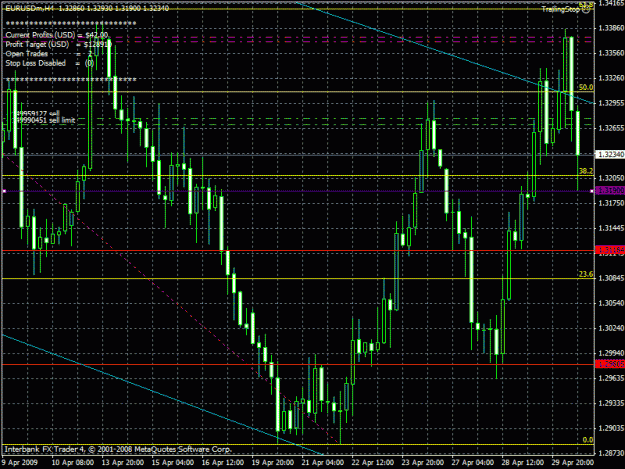Click the 1.33860 price axis label
The width and height of the screenshot is (625, 469).
click(x=611, y=28)
